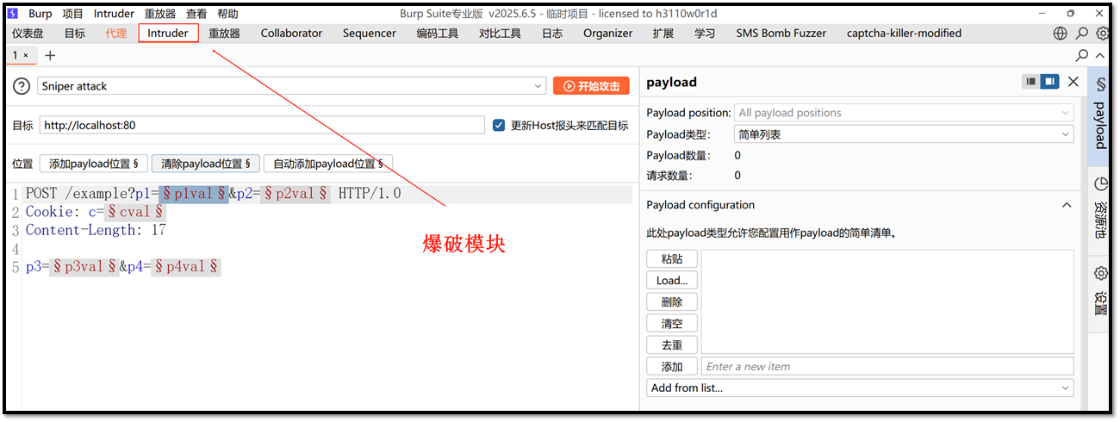This screenshot has height=422, width=1120.
Task: Open the 项目 menu
Action: 73,14
